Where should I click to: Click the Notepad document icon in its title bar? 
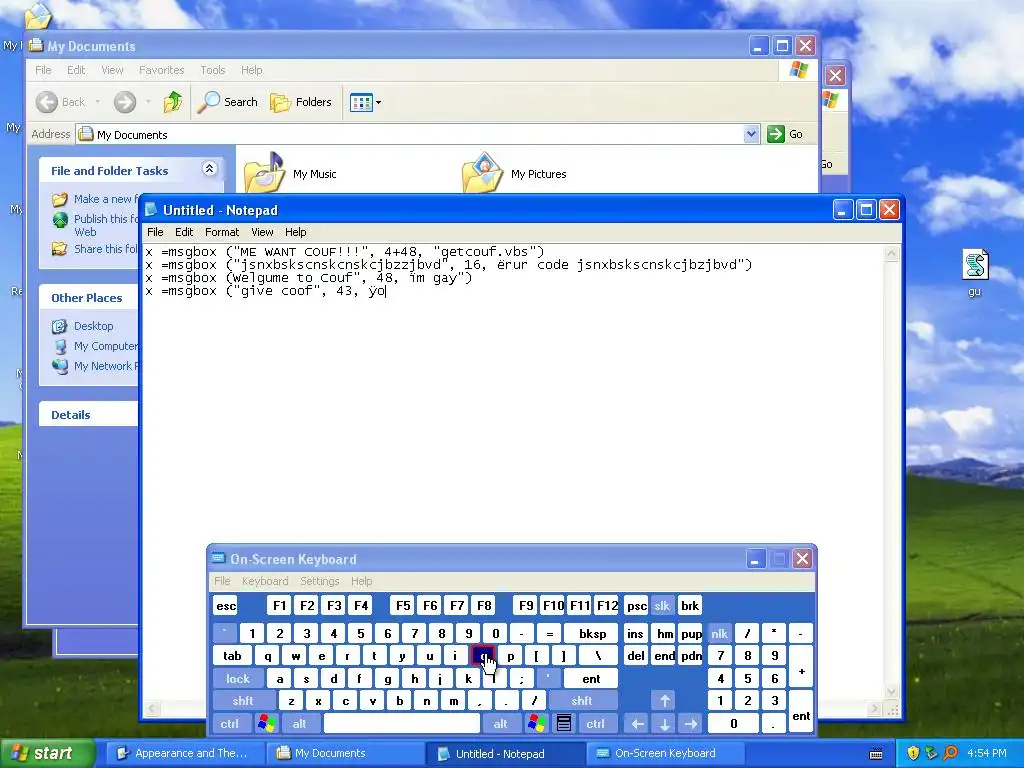click(x=151, y=210)
